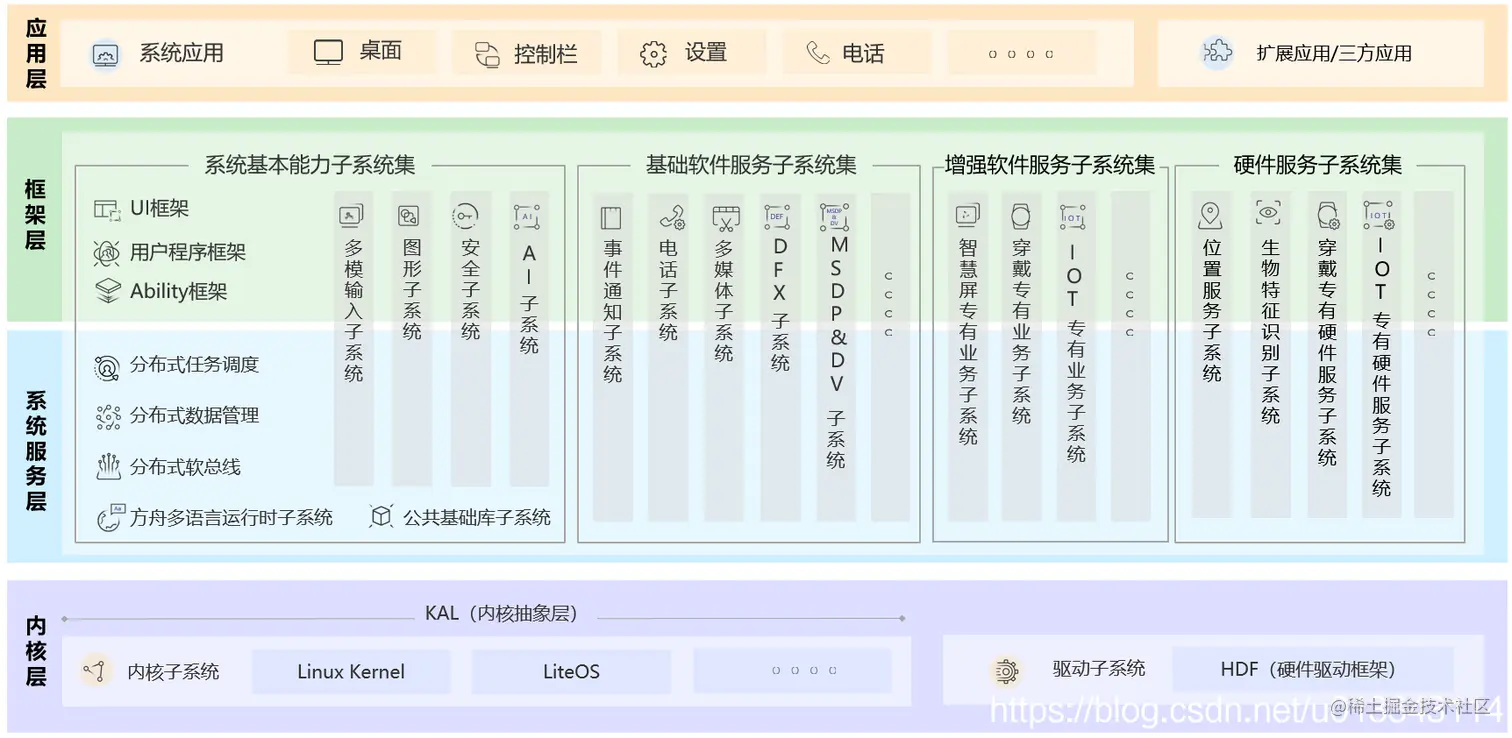The height and width of the screenshot is (738, 1512).
Task: Click the 驱动子系统 gear icon
Action: point(1007,670)
